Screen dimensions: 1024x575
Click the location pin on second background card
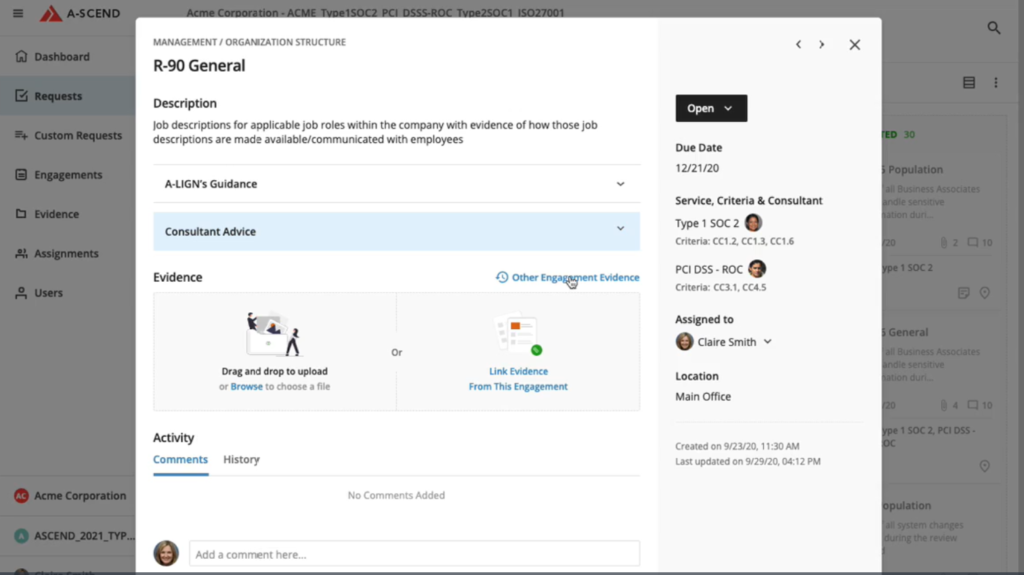(x=984, y=466)
